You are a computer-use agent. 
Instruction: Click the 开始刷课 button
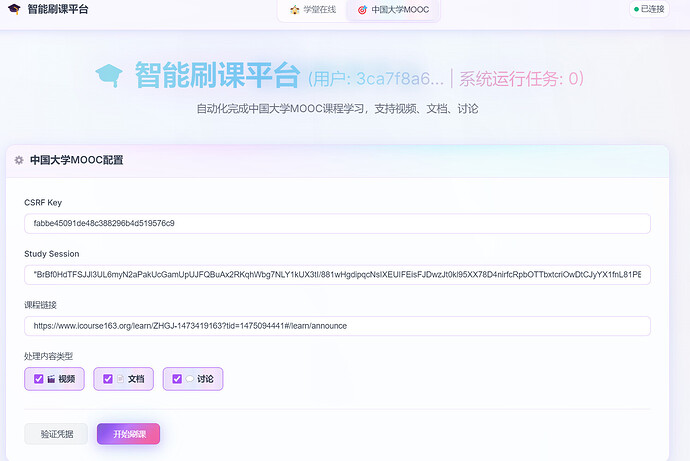[128, 434]
